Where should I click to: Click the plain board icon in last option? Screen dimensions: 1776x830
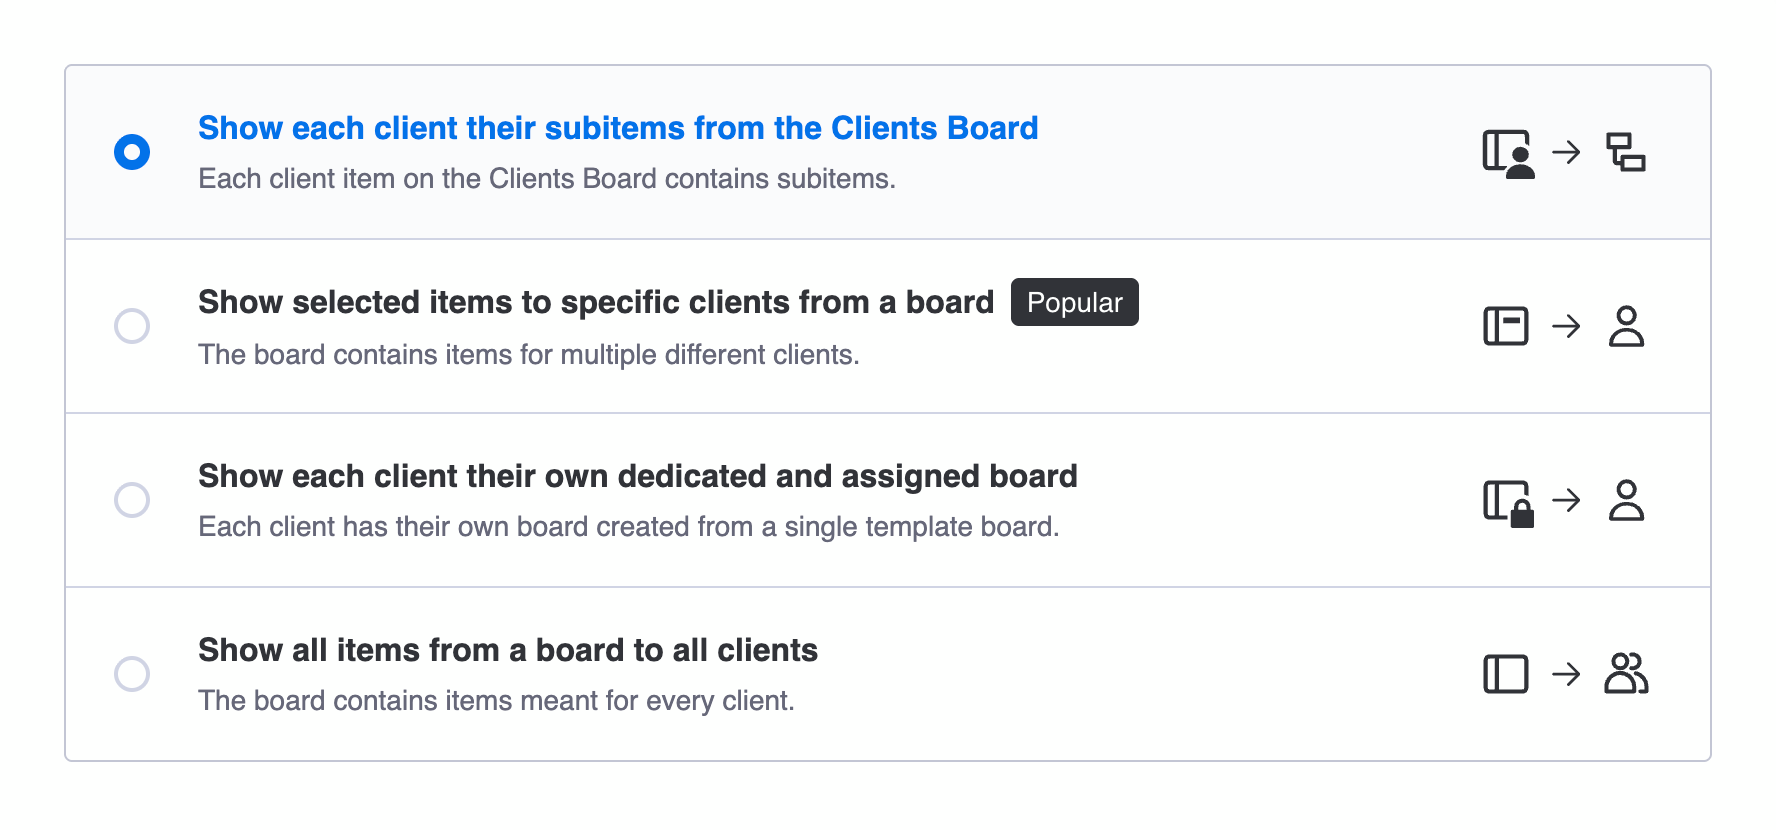(x=1505, y=674)
